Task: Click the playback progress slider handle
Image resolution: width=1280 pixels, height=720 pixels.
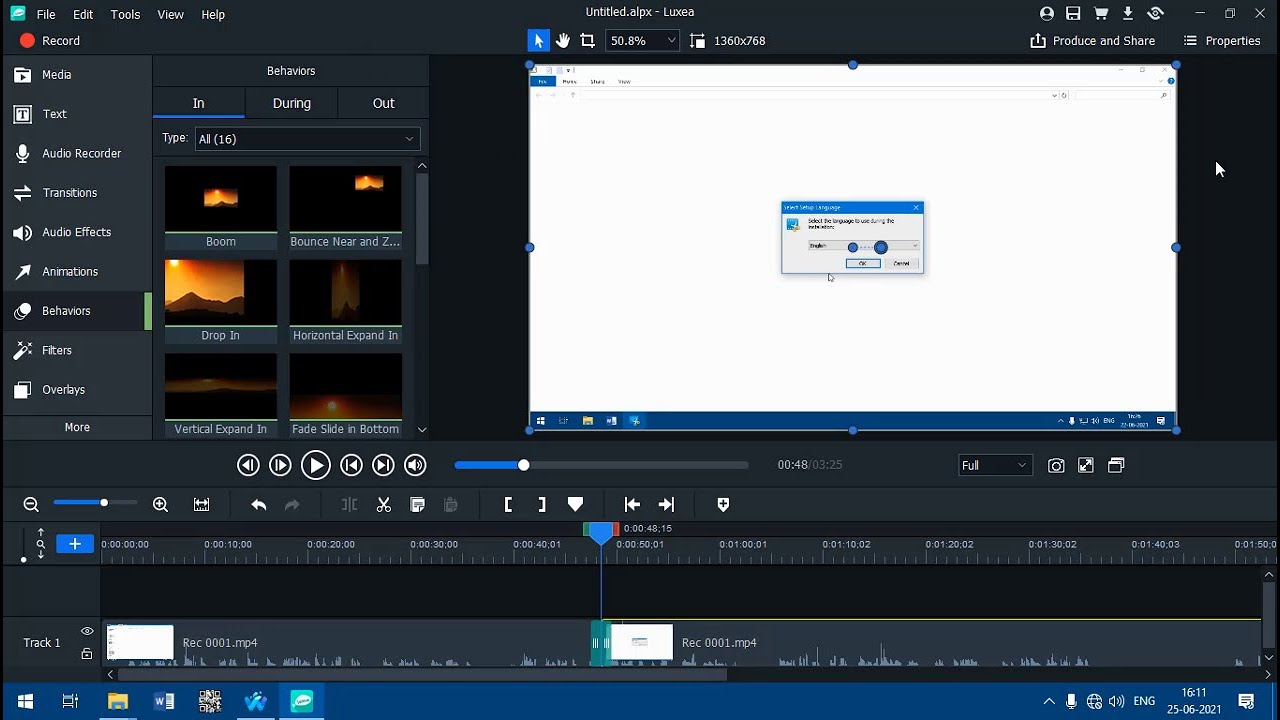Action: click(523, 465)
